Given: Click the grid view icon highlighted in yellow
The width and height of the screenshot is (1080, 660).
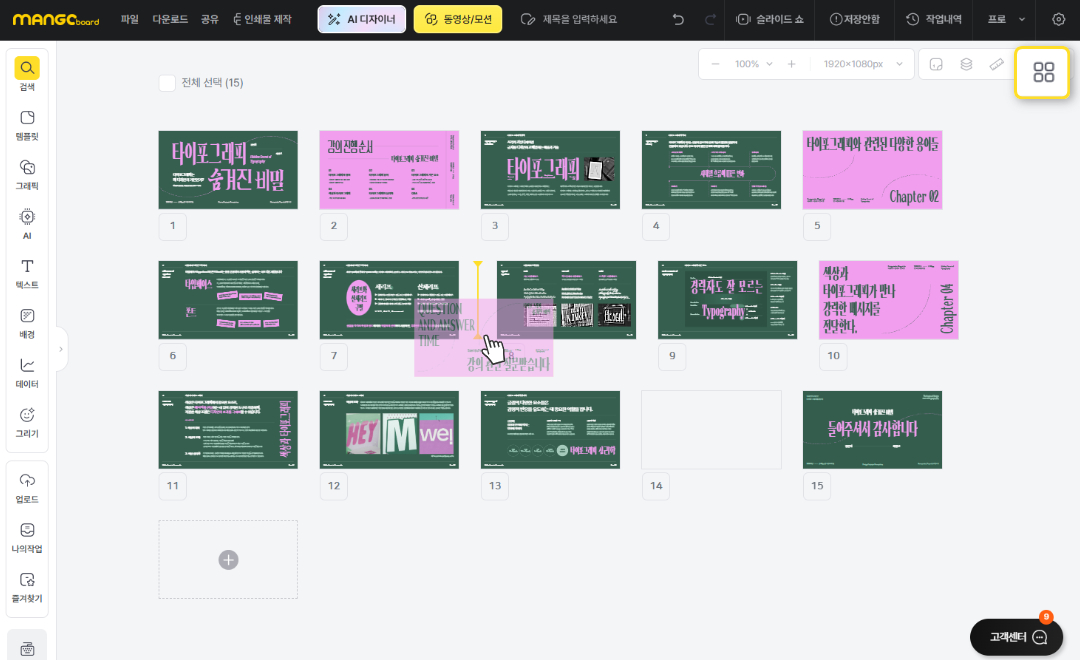Looking at the screenshot, I should pos(1043,72).
